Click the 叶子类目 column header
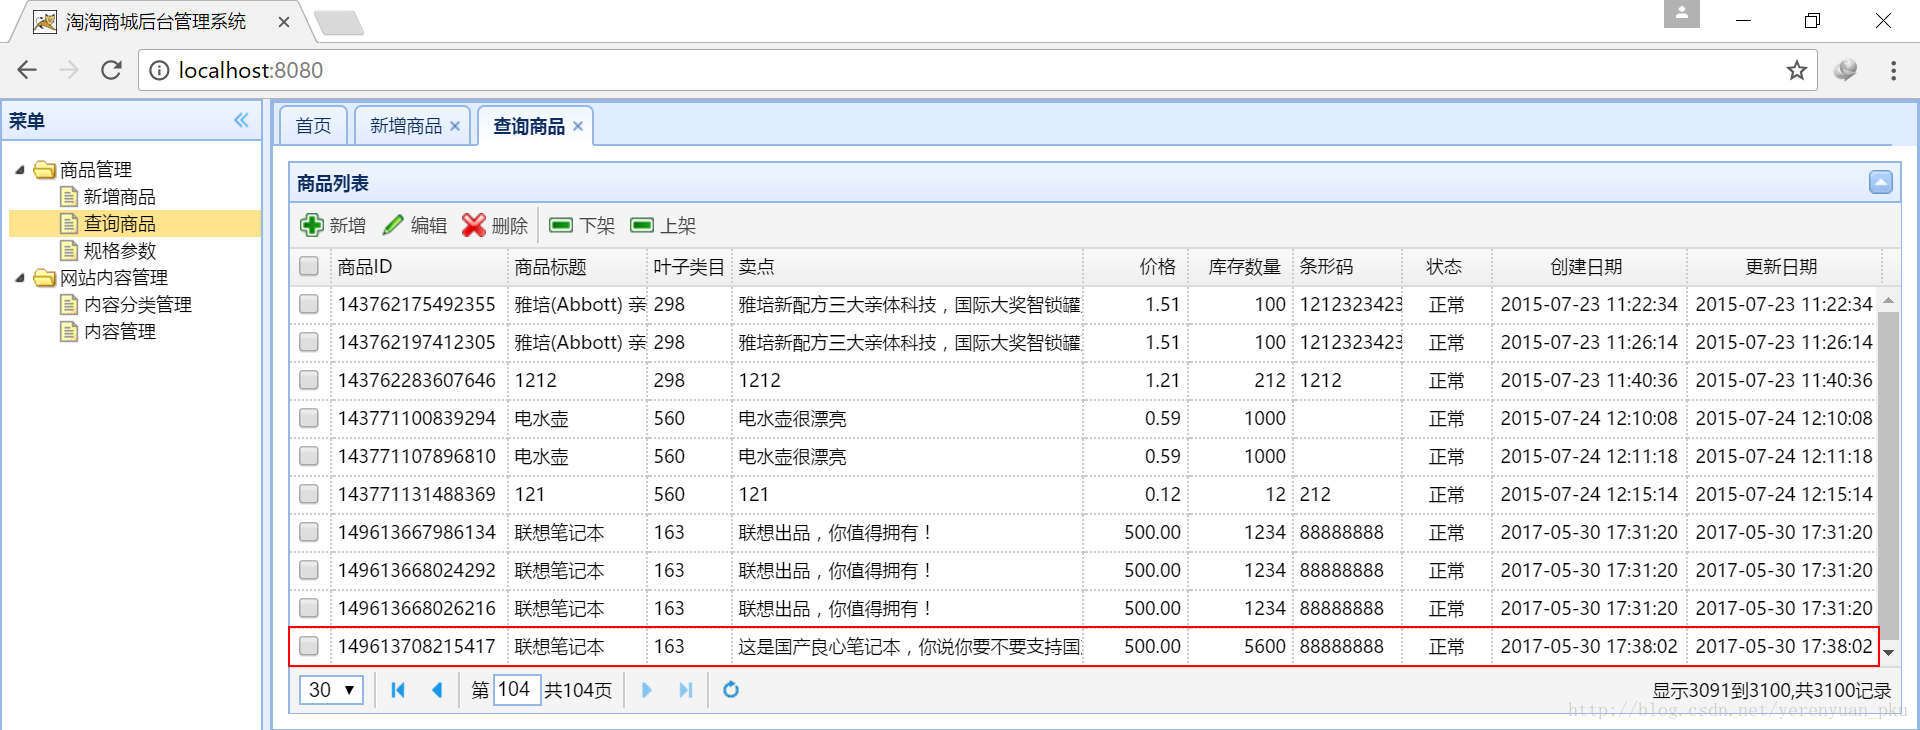 689,267
